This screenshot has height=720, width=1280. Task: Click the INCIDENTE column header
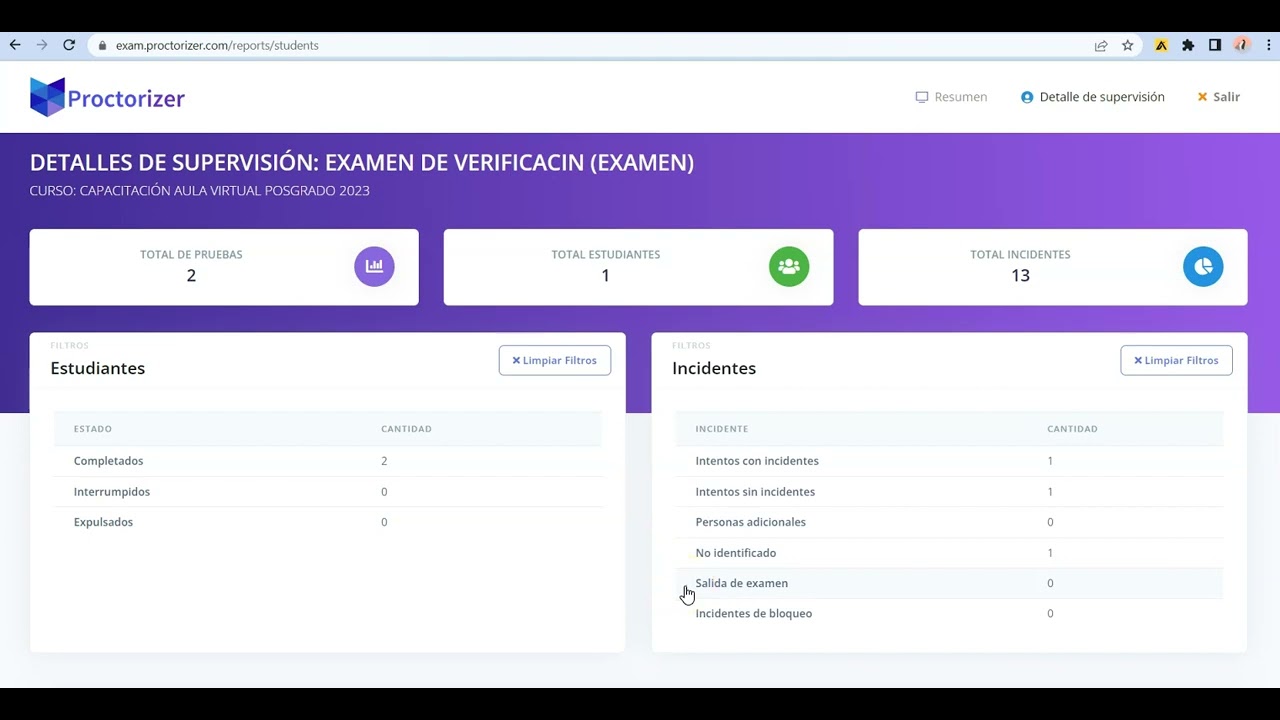(722, 429)
